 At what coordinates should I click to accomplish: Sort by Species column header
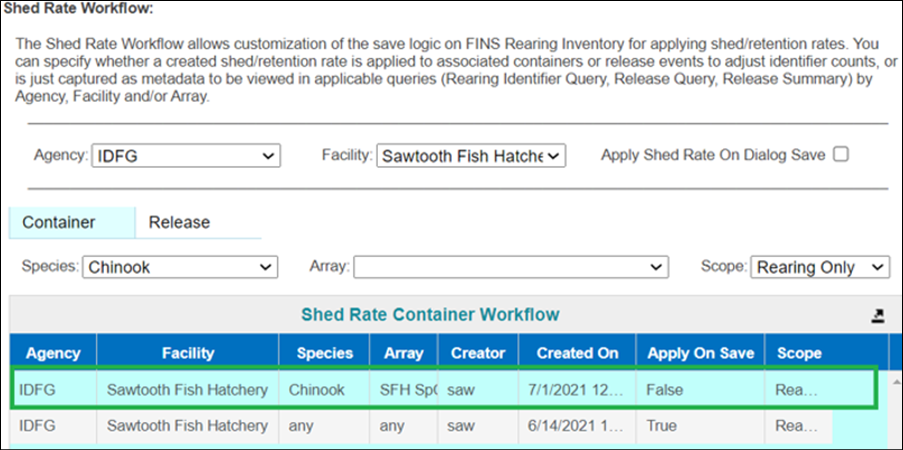point(324,353)
